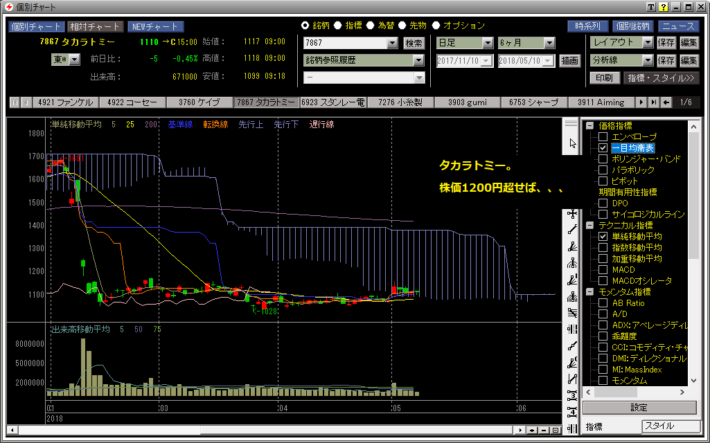
Task: Click the 印刷 print button
Action: pos(604,78)
